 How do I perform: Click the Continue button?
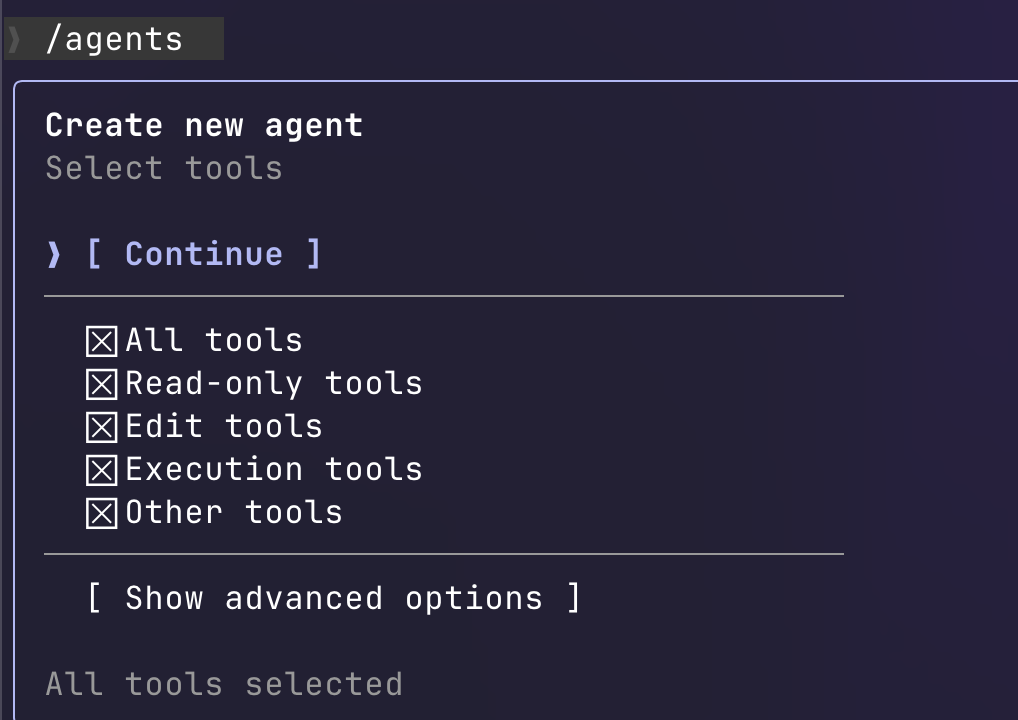pos(204,254)
